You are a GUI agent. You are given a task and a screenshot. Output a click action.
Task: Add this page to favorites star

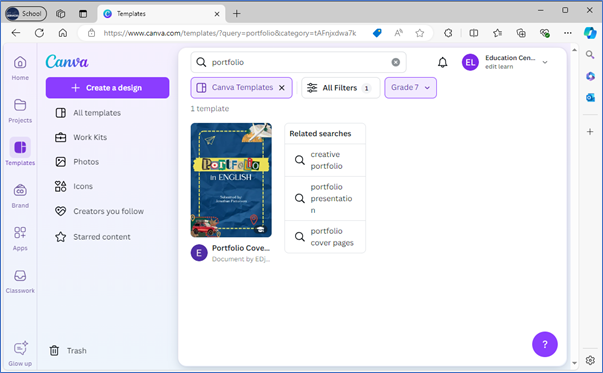(420, 33)
